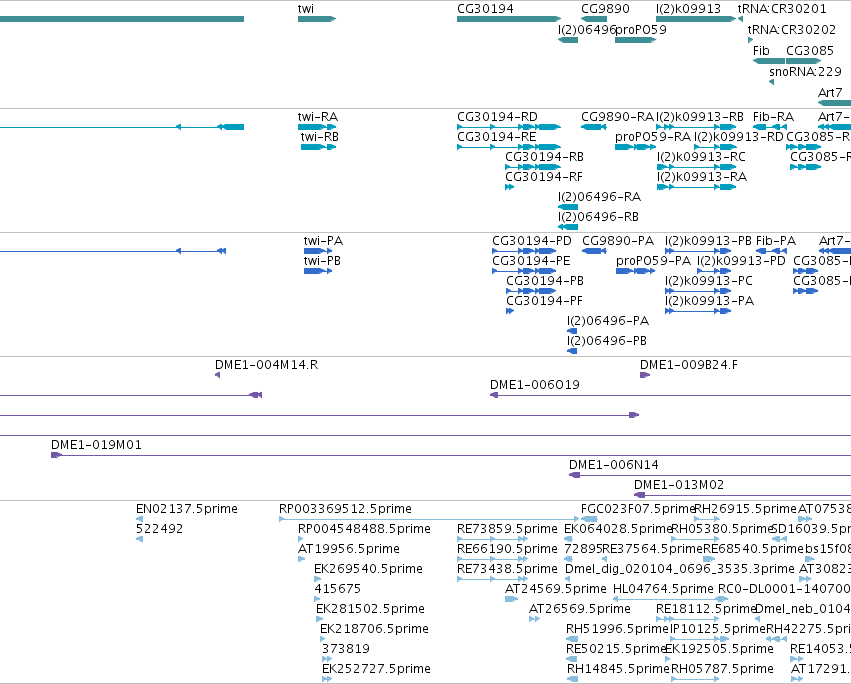
Task: Select the l(2)k09913-RA transcript label
Action: [x=702, y=177]
